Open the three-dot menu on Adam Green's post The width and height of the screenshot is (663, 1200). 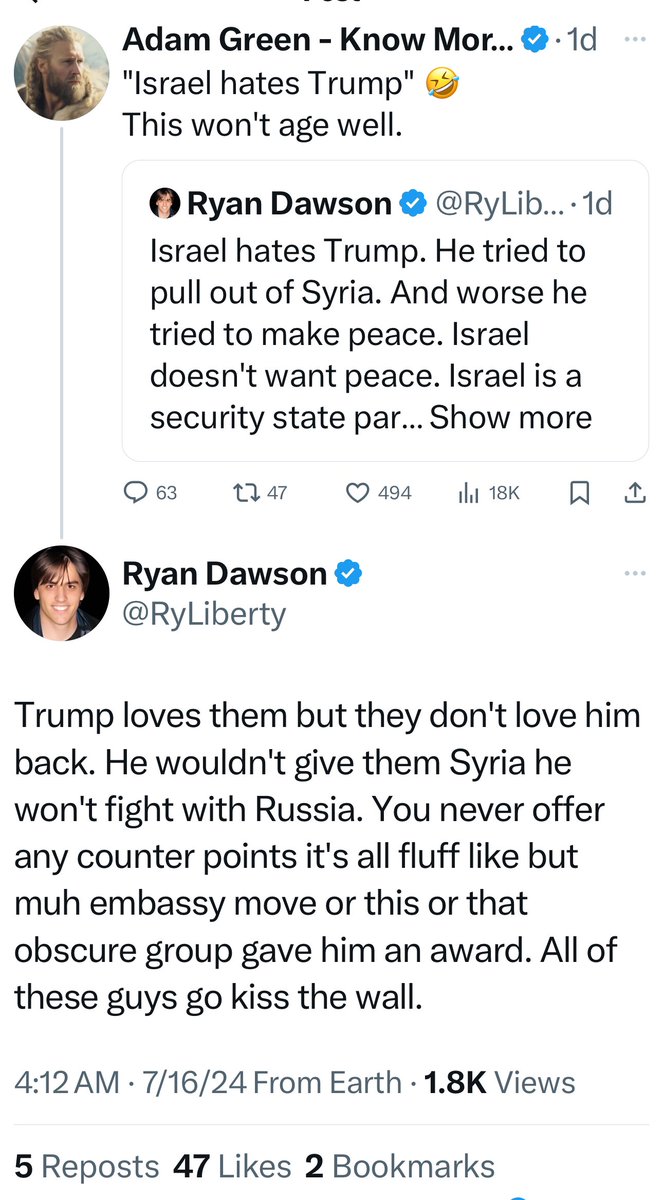(x=634, y=40)
